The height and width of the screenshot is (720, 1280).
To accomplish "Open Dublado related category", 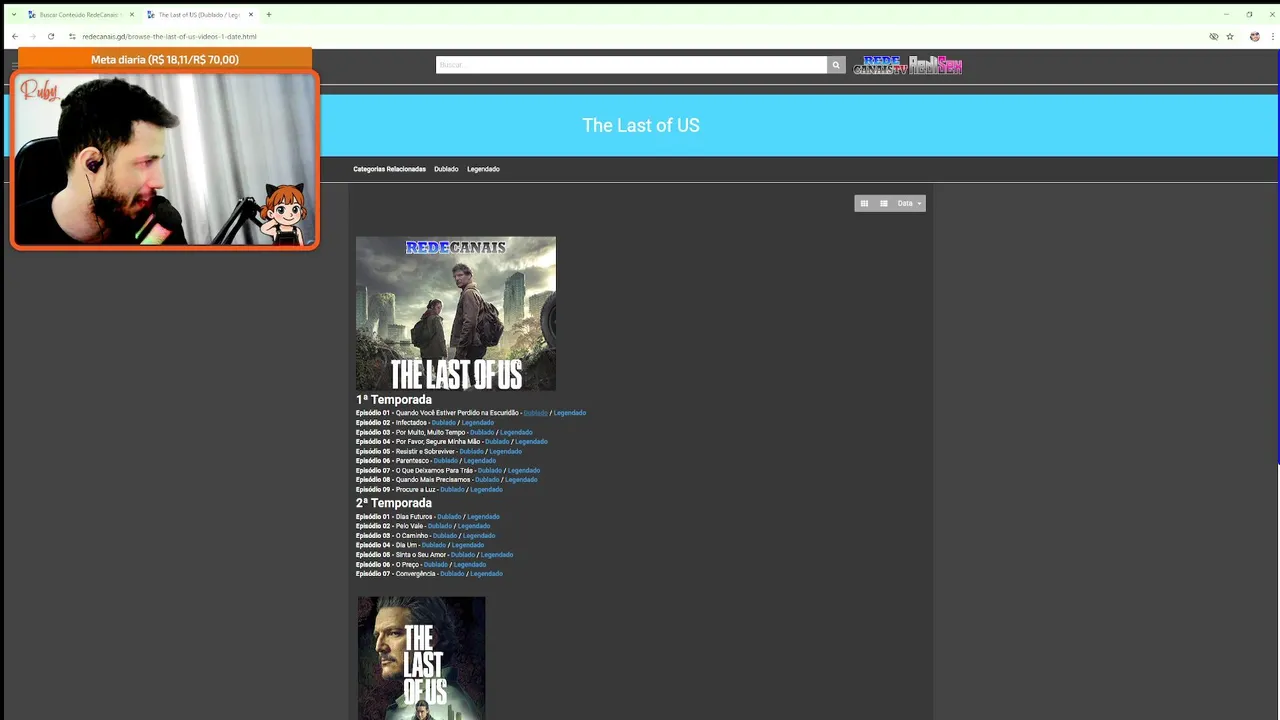I will click(446, 169).
